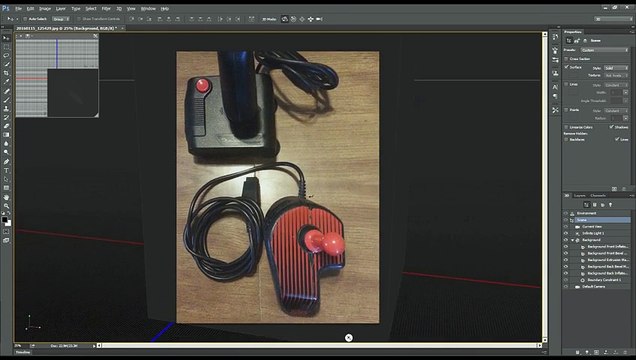Screen dimensions: 636x360
Task: Toggle the Shadows checkbox
Action: pyautogui.click(x=611, y=127)
